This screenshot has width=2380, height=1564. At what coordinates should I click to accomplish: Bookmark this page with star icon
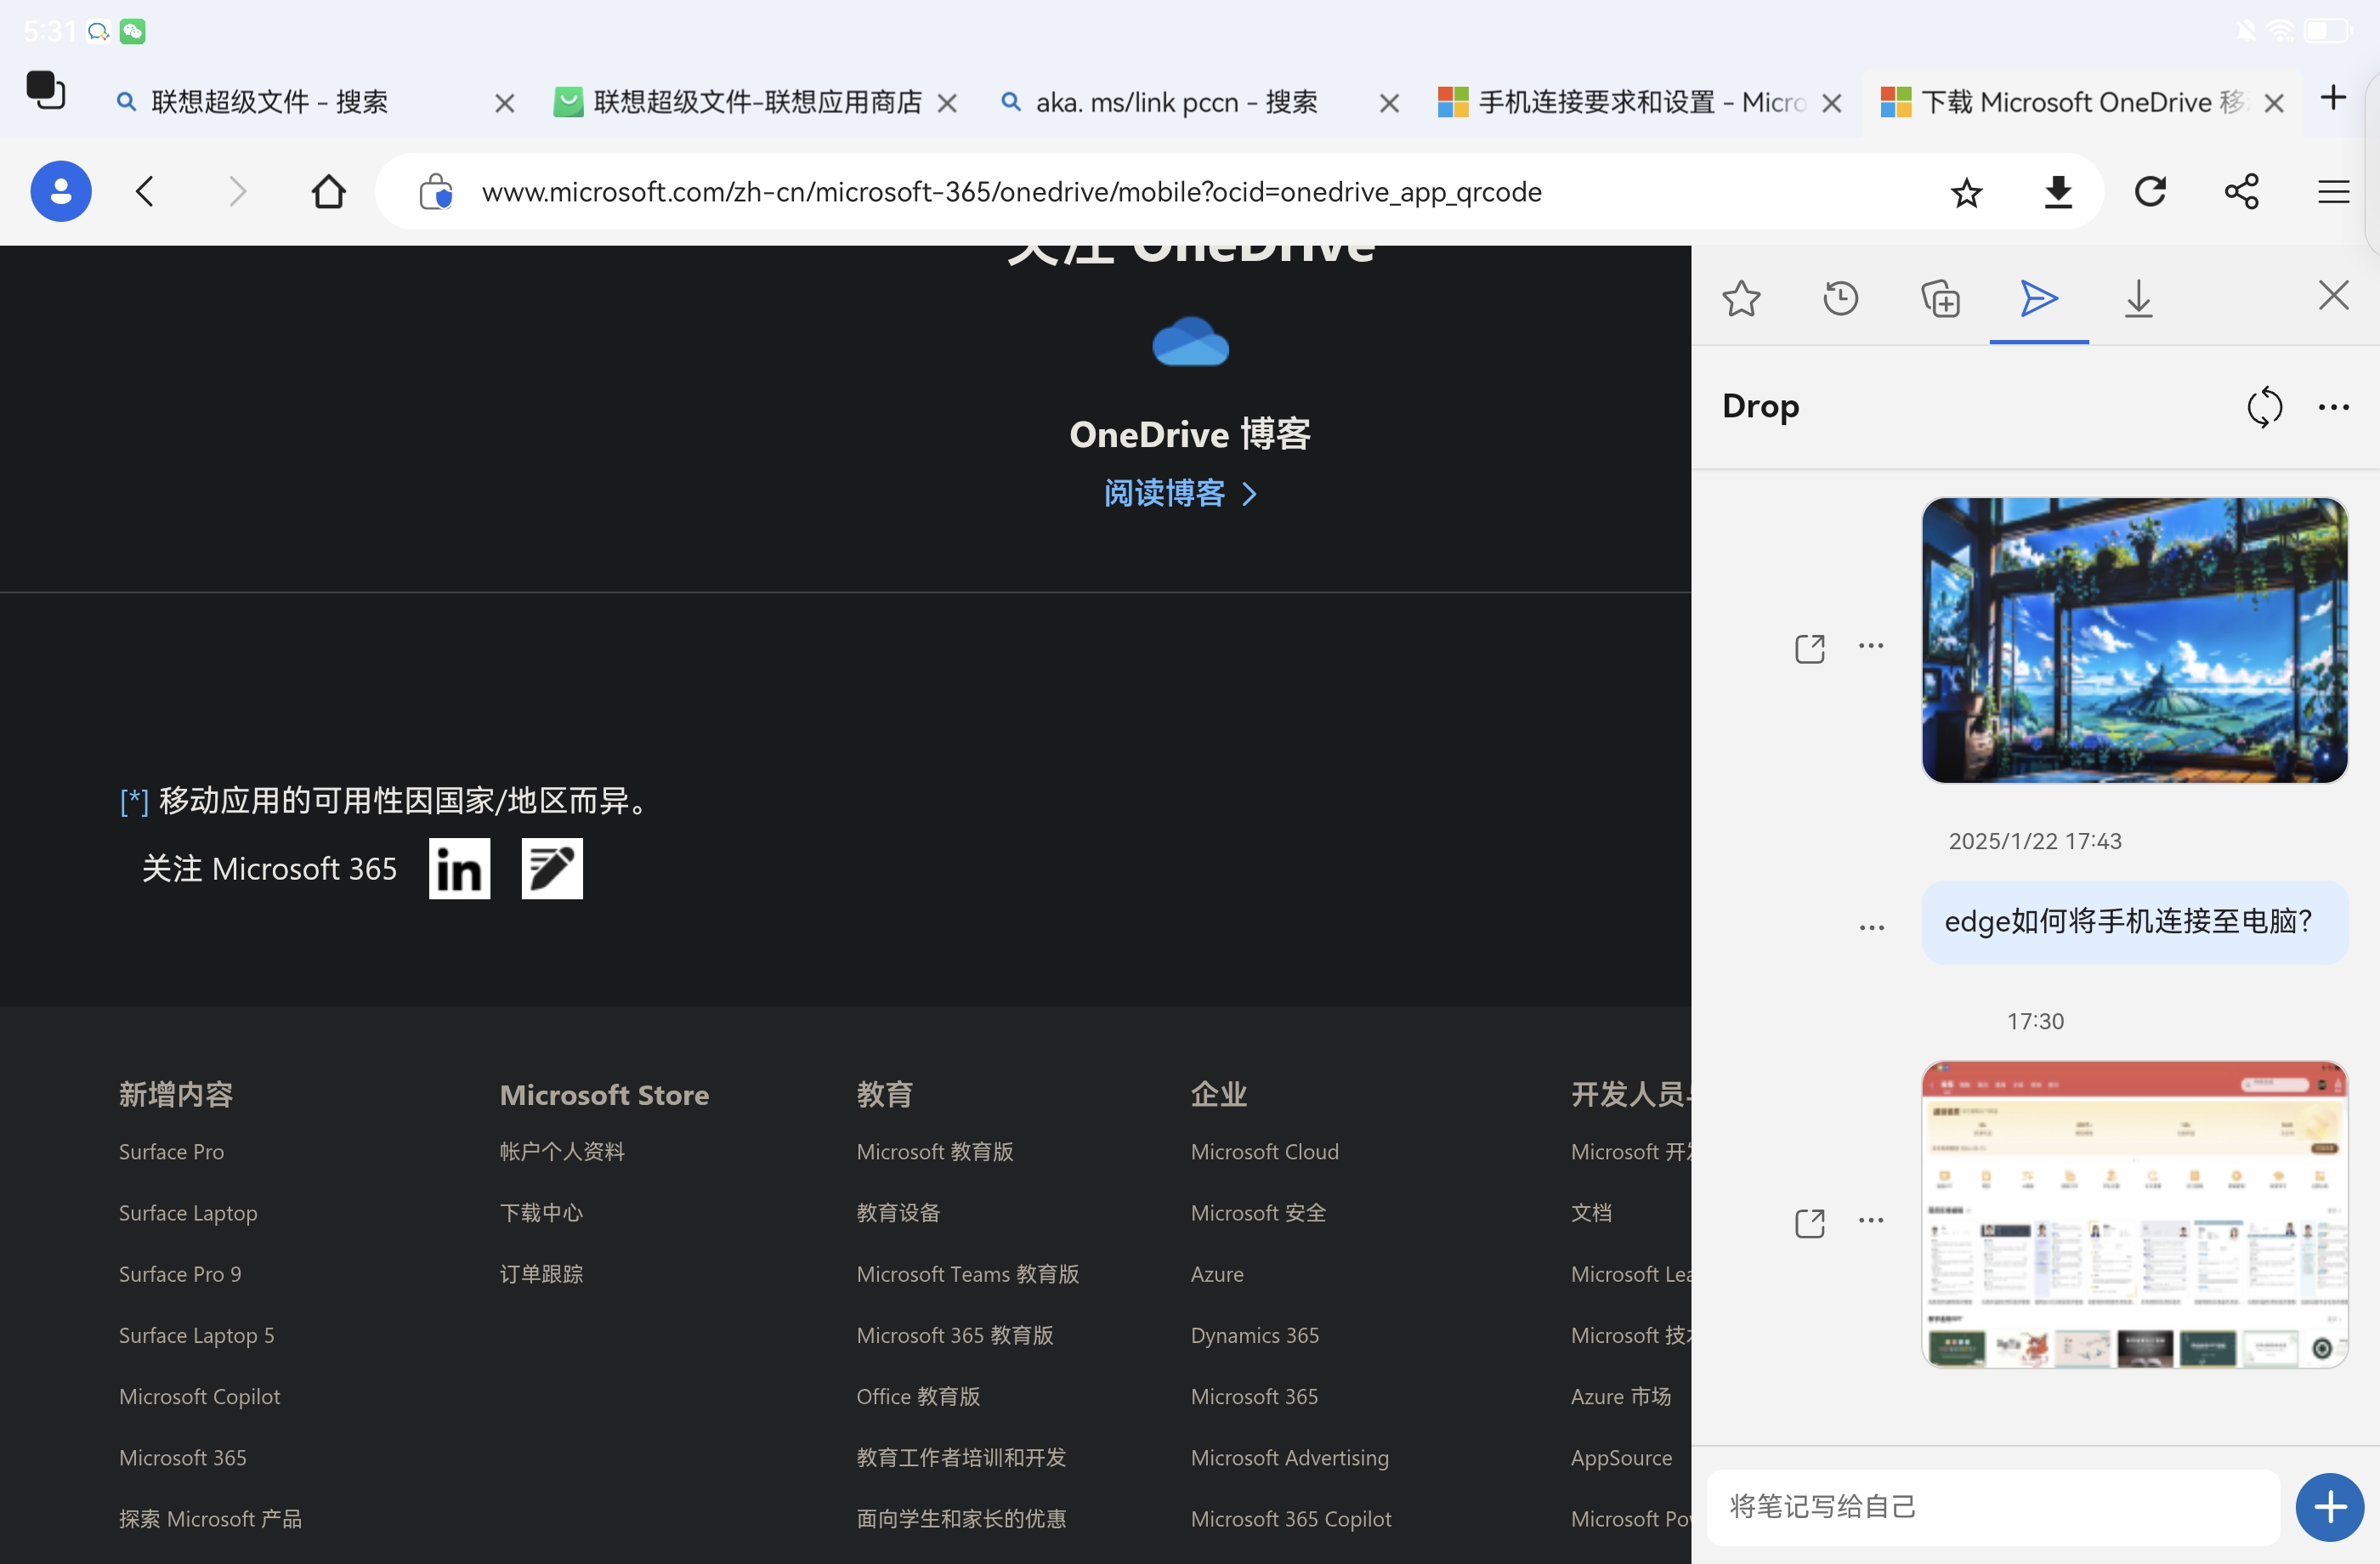click(1966, 191)
